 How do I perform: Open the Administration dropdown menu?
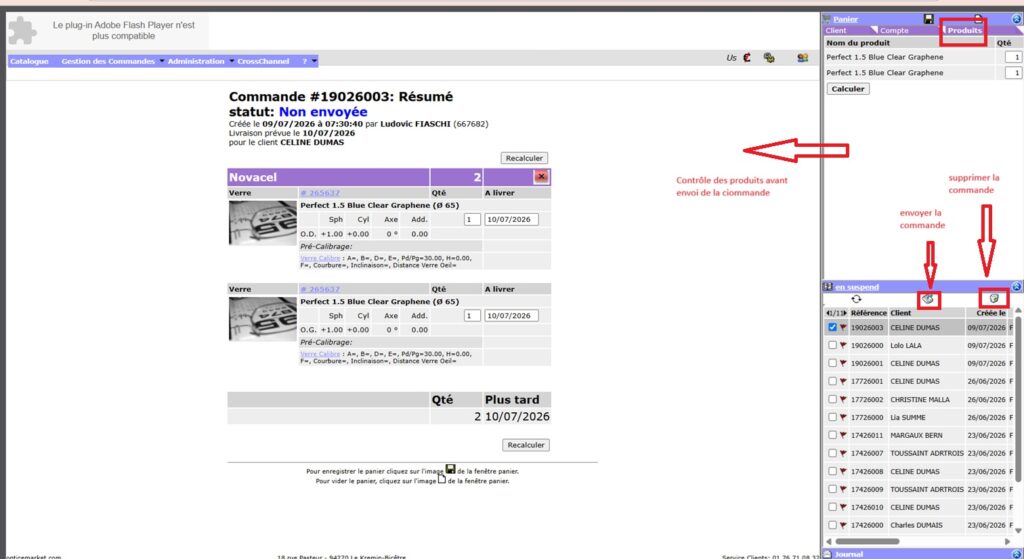pyautogui.click(x=200, y=61)
